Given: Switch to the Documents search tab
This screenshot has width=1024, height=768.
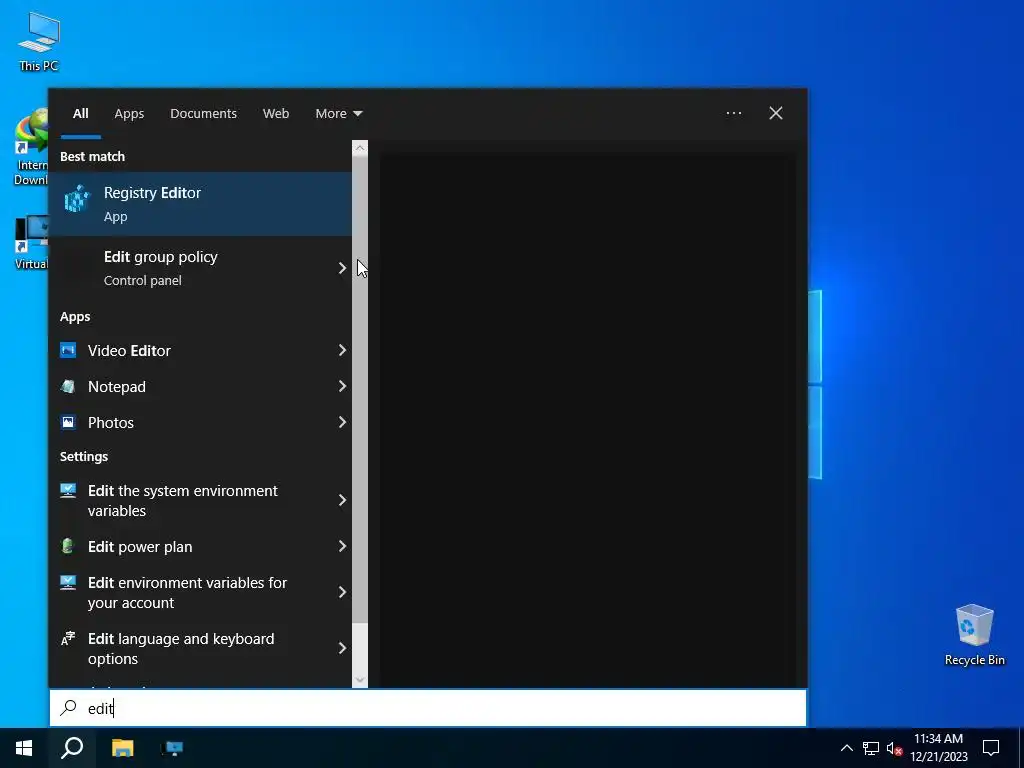Looking at the screenshot, I should coord(203,113).
